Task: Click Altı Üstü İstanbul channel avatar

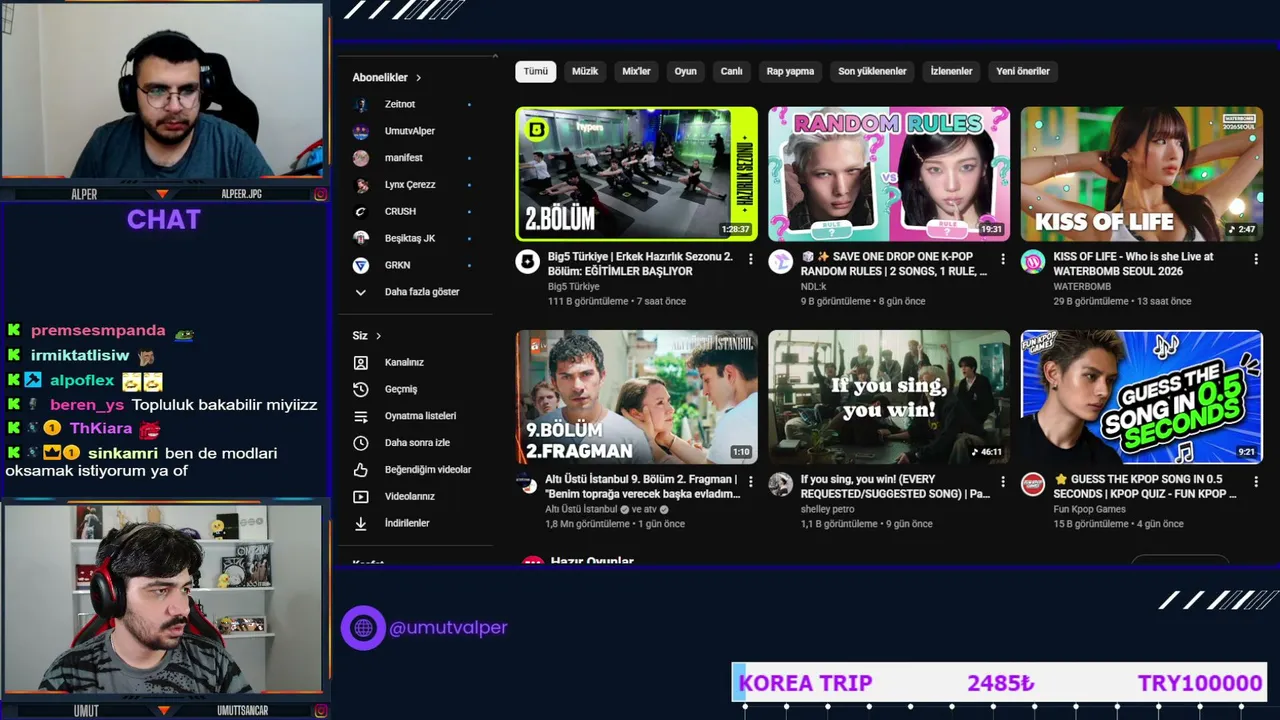Action: coord(527,485)
